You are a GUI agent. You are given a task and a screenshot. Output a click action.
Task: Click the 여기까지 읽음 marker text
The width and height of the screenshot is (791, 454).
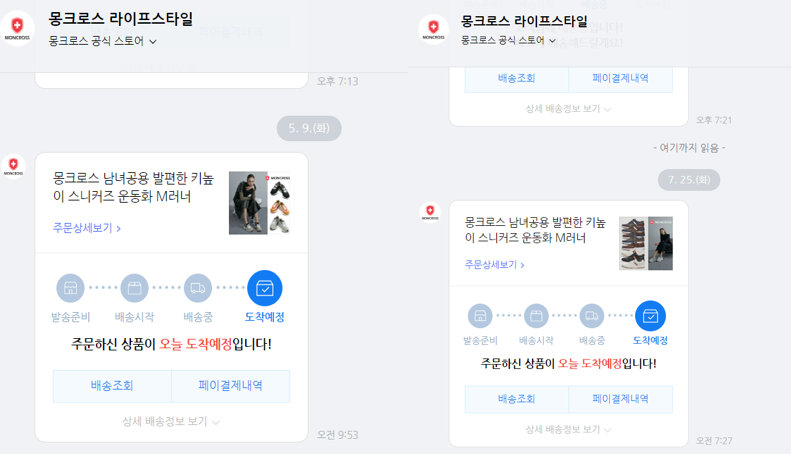[689, 148]
